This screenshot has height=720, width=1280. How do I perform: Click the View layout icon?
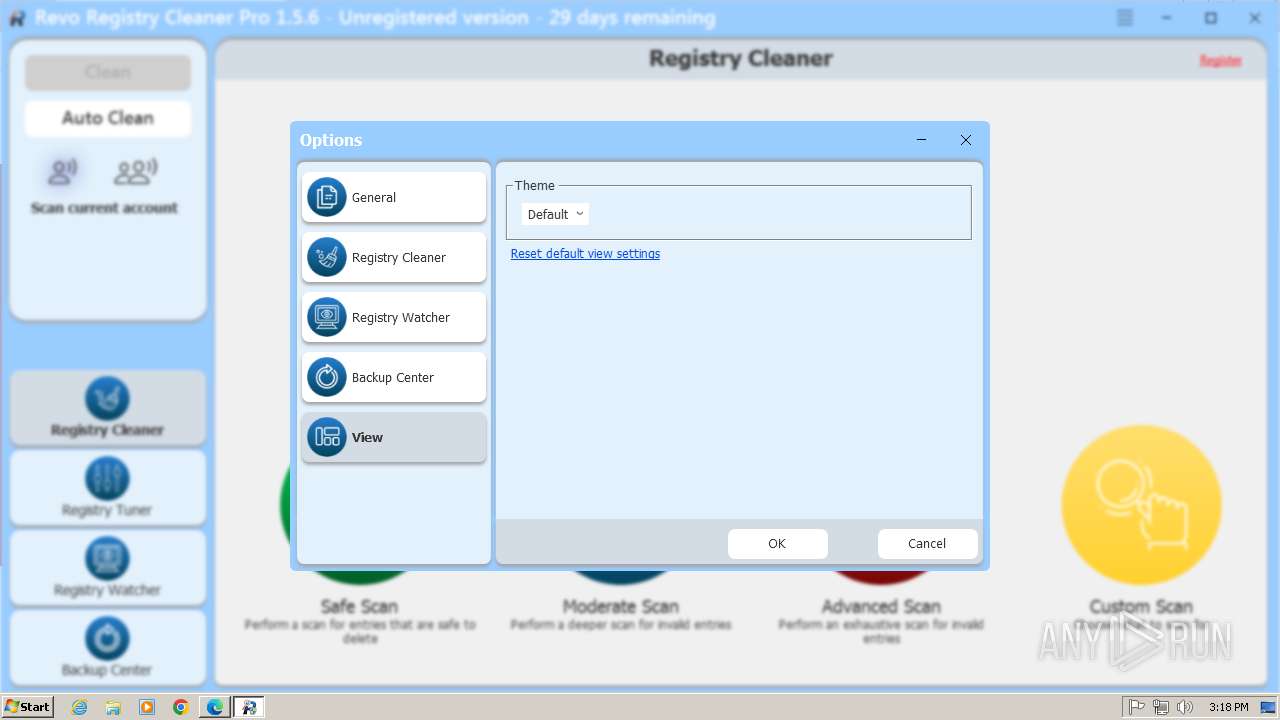(x=327, y=437)
